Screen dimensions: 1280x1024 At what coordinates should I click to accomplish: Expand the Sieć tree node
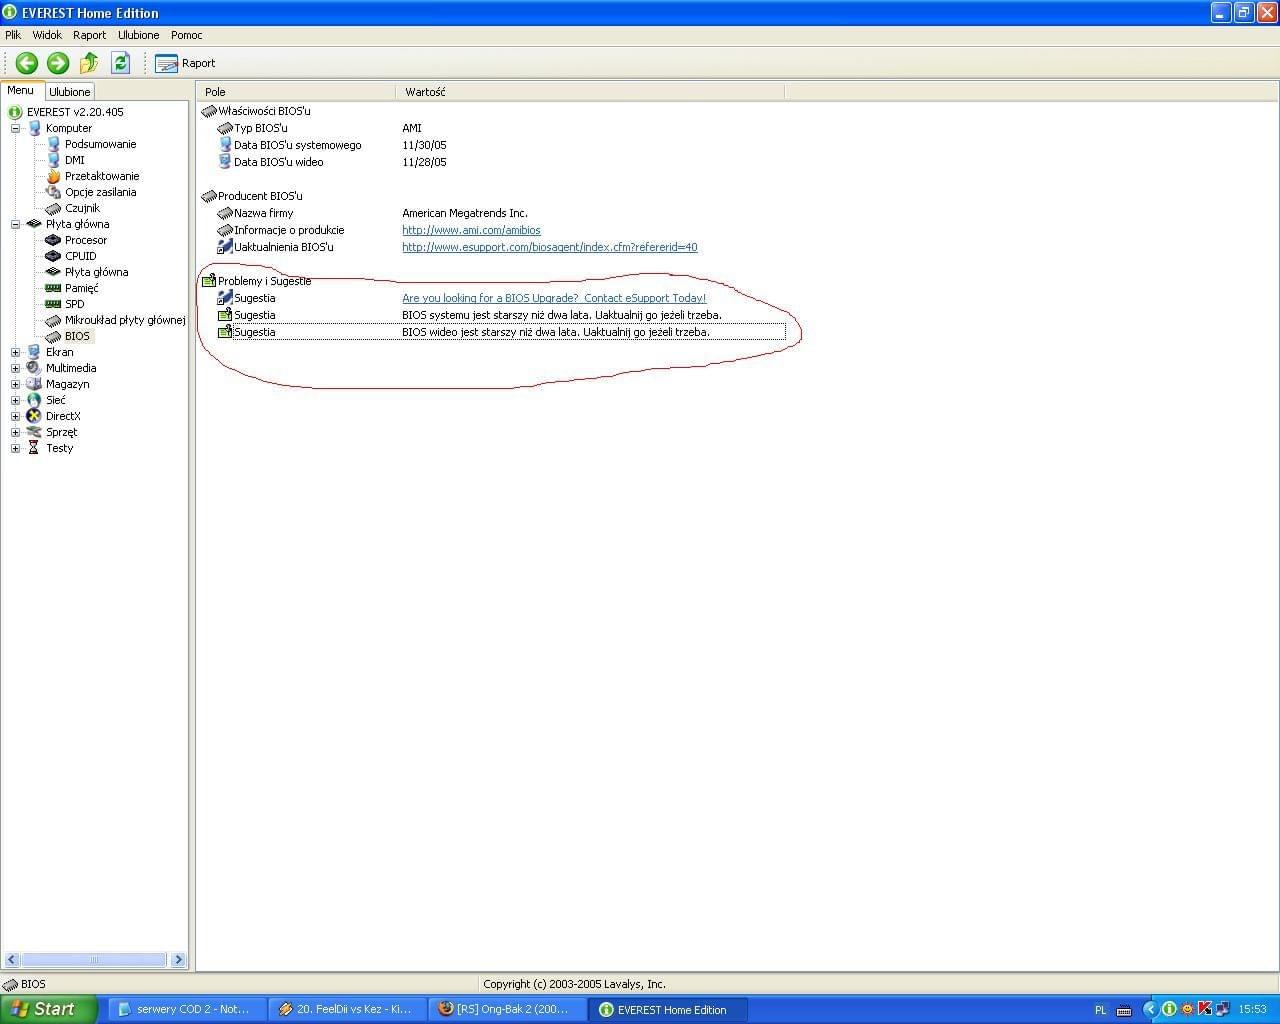click(x=15, y=400)
